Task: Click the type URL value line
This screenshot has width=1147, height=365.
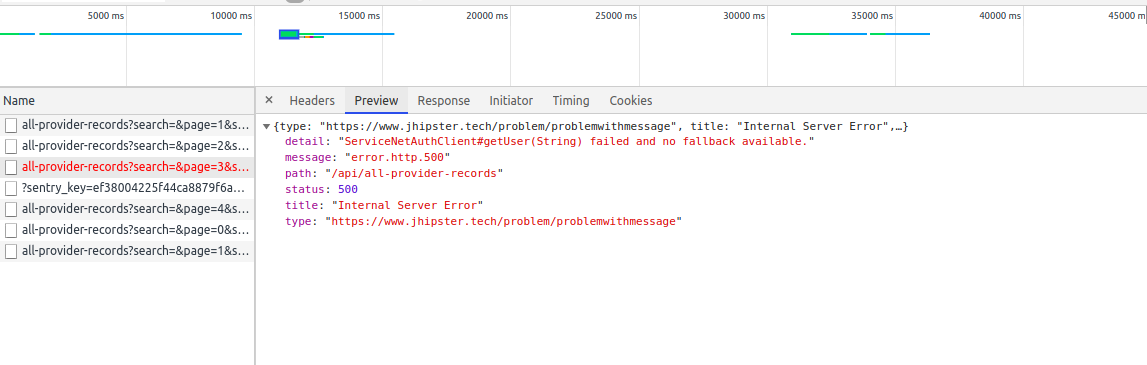Action: click(x=503, y=221)
